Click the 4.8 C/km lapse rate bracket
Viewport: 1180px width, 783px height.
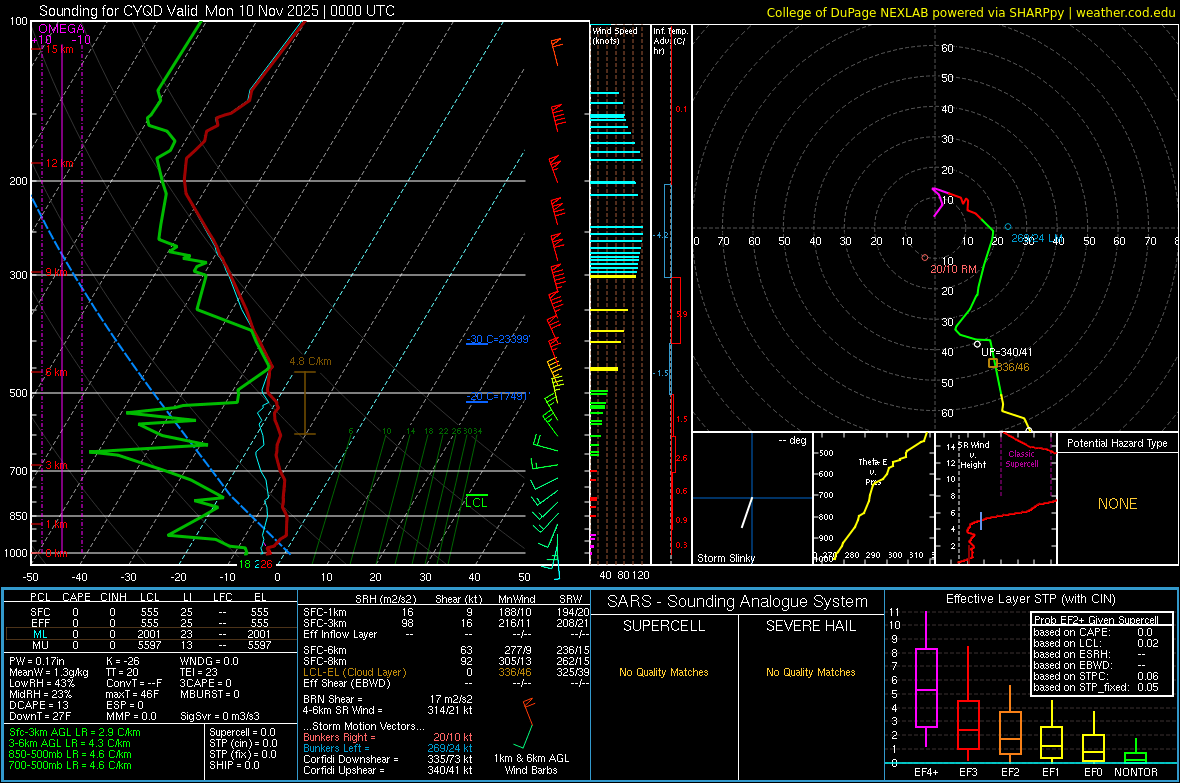point(304,402)
